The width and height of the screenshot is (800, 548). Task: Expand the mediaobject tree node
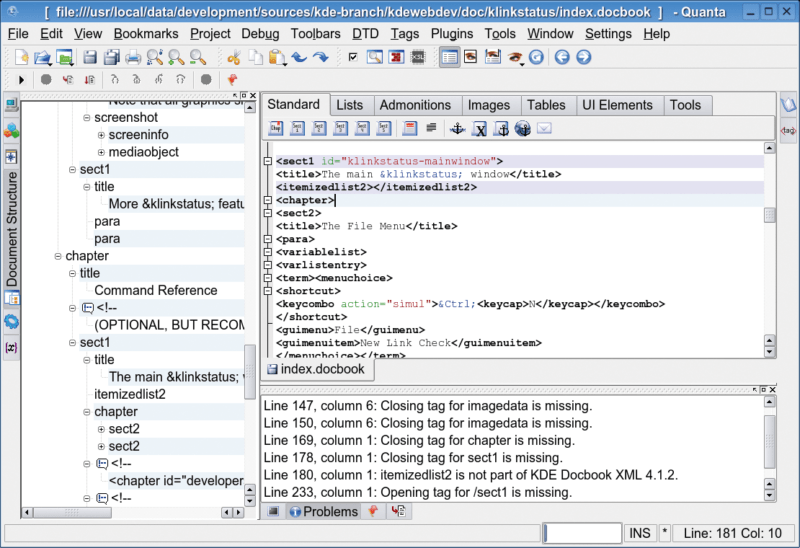[101, 152]
